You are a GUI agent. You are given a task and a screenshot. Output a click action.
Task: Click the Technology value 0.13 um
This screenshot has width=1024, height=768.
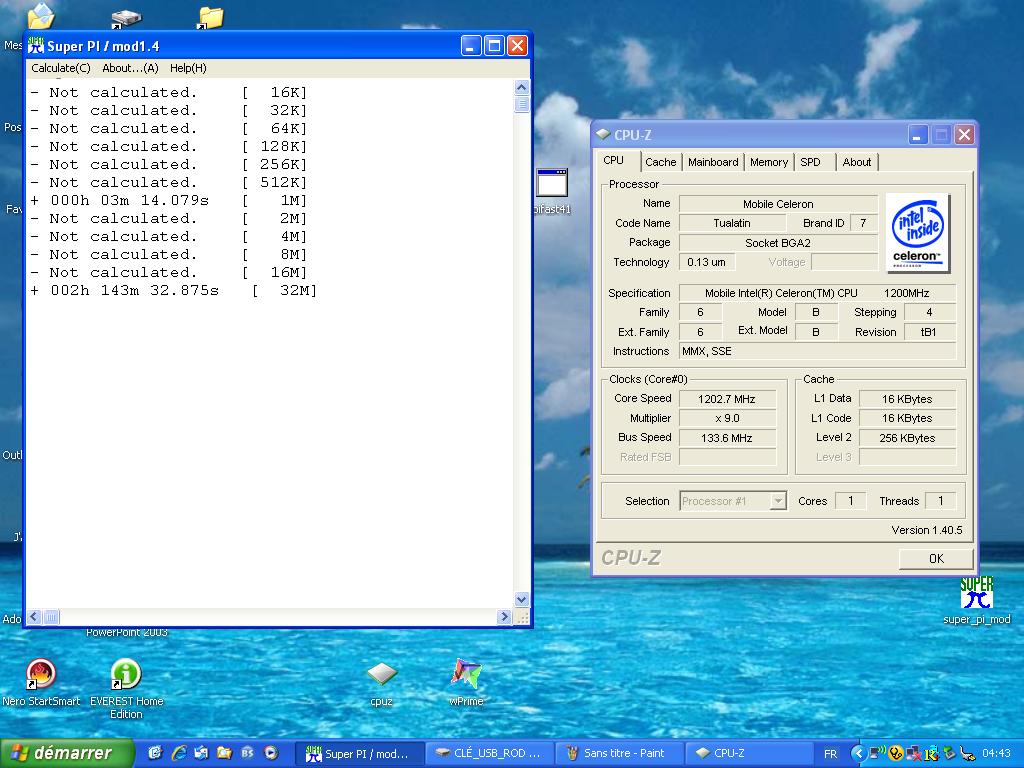[x=707, y=263]
